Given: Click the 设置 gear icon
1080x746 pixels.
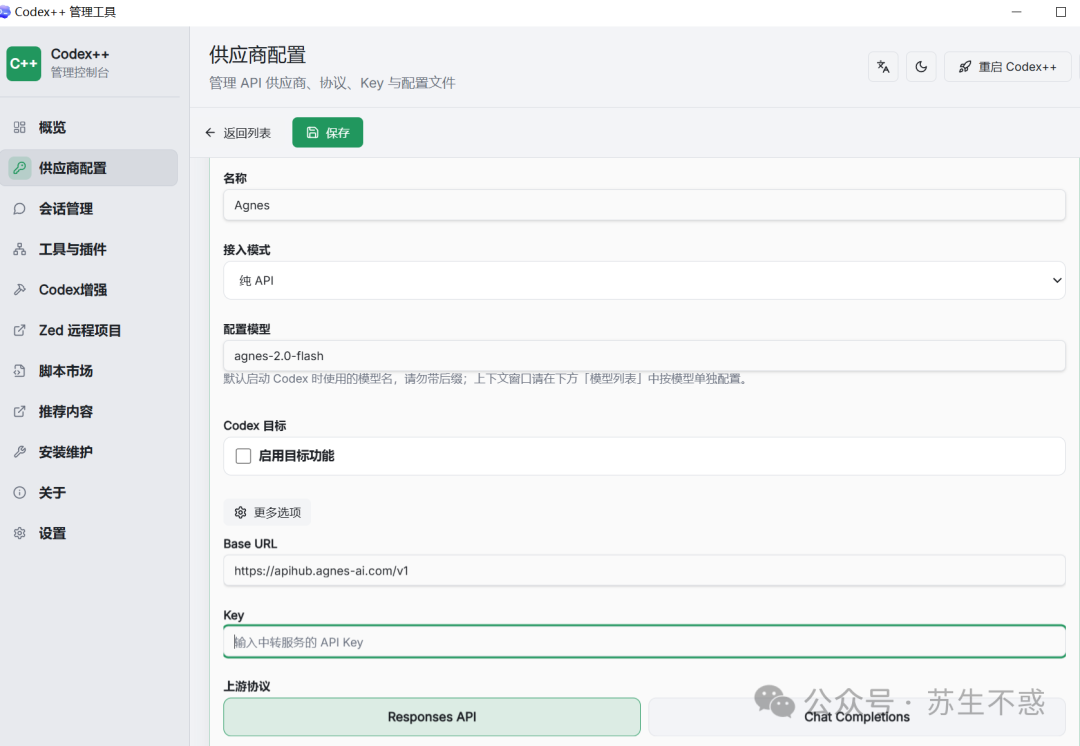Looking at the screenshot, I should (19, 534).
